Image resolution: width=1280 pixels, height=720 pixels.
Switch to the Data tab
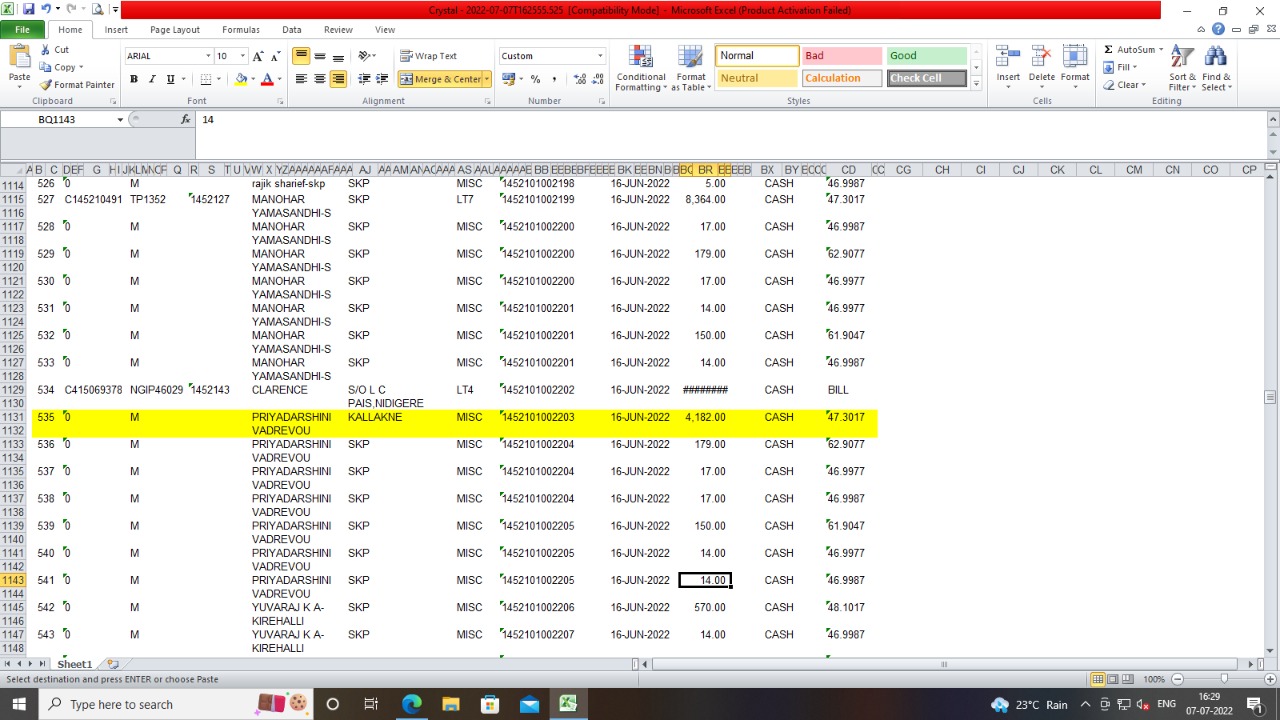tap(292, 30)
